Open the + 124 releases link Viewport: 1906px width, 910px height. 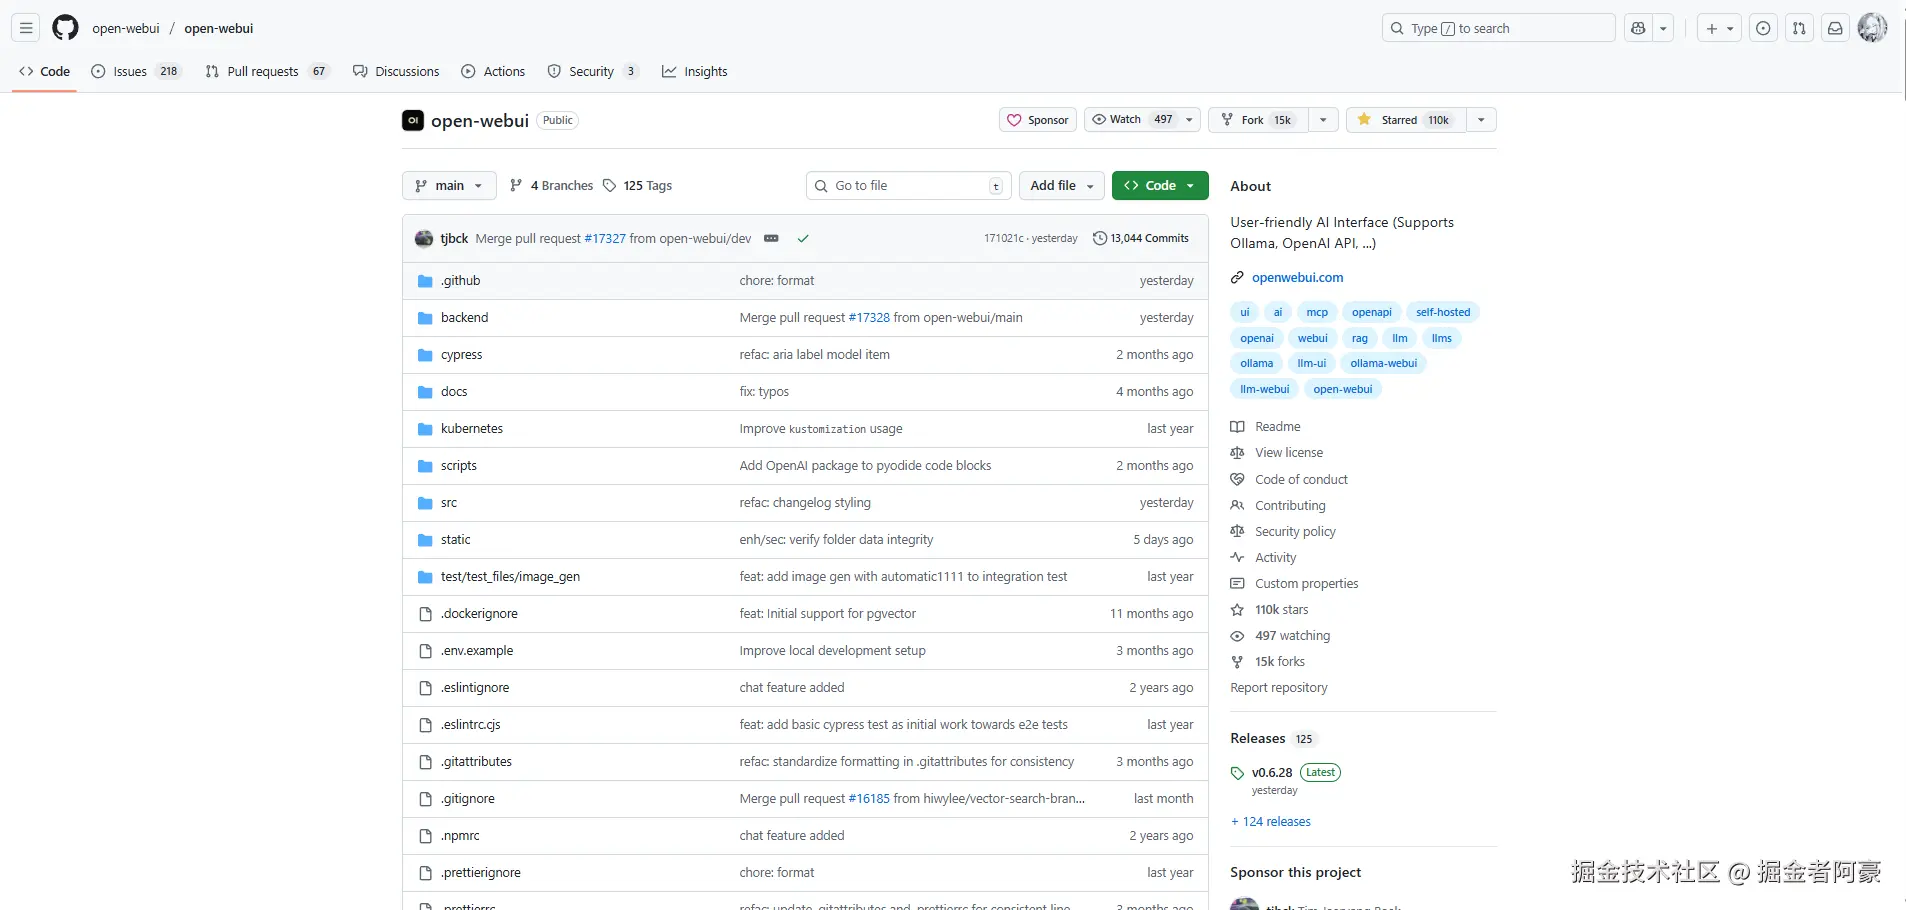click(1271, 822)
